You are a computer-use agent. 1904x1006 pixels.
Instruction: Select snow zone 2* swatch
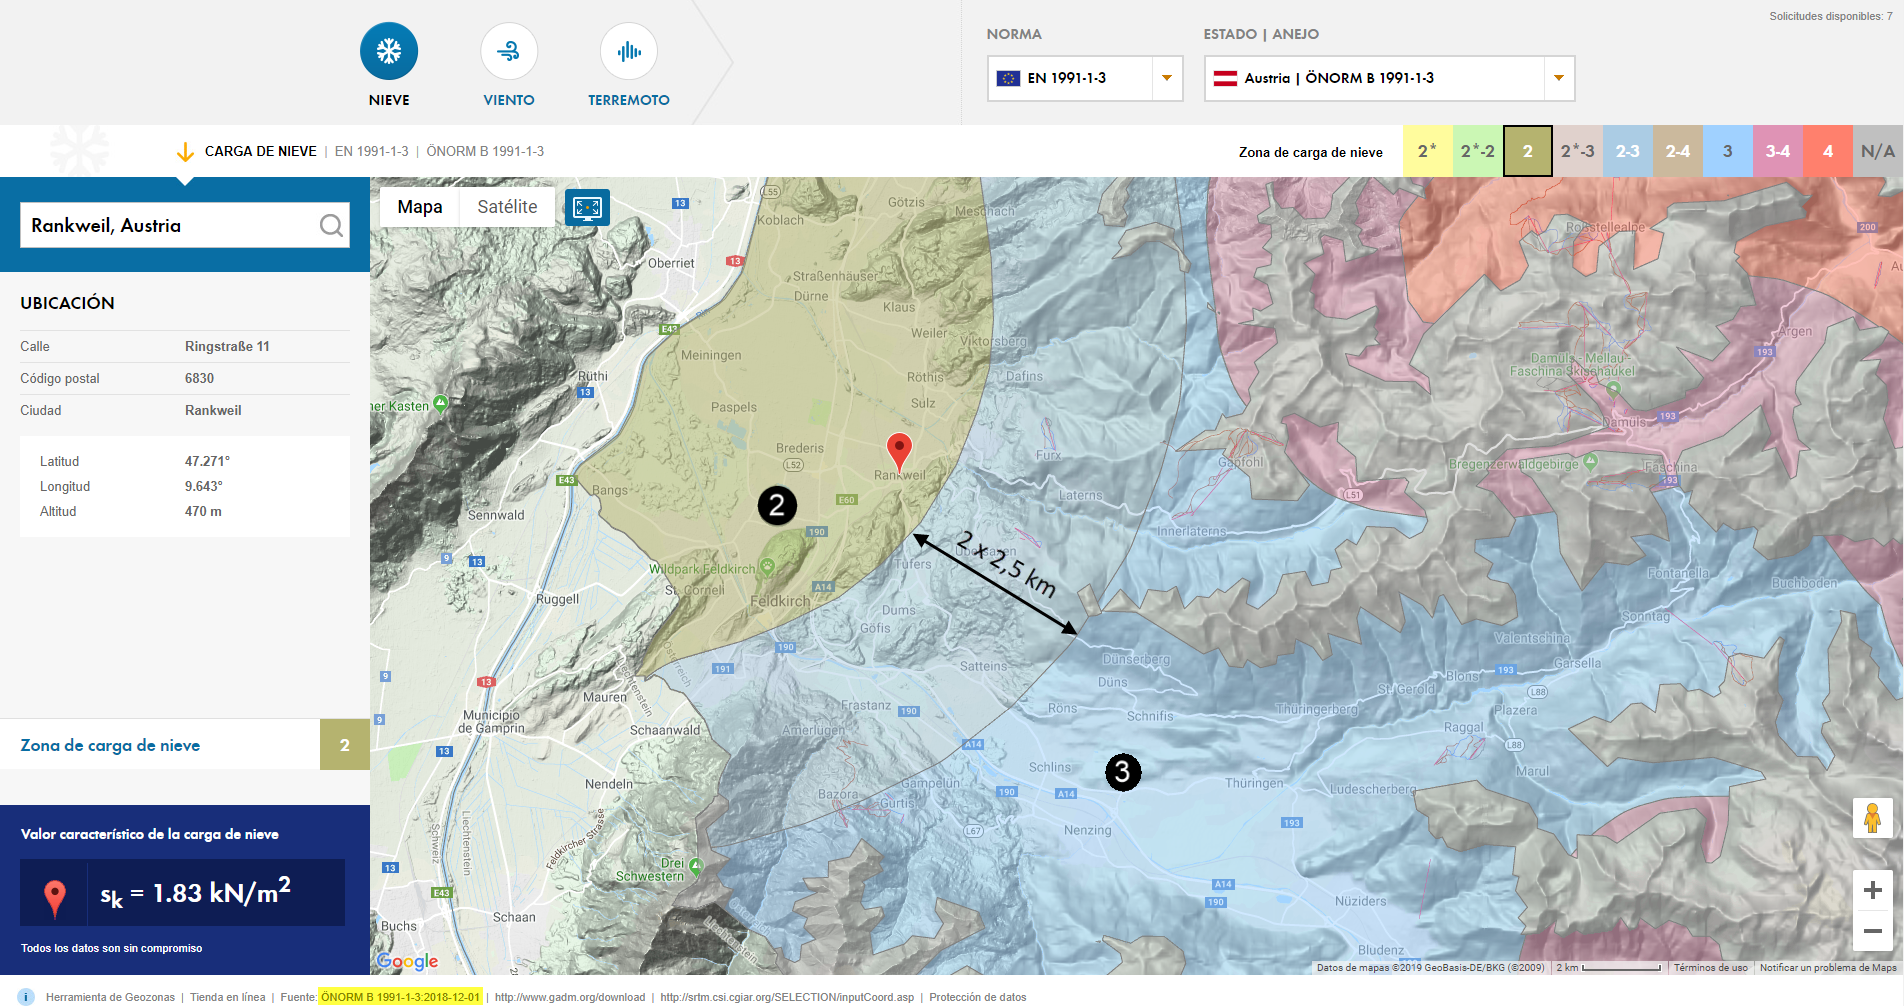tap(1428, 151)
